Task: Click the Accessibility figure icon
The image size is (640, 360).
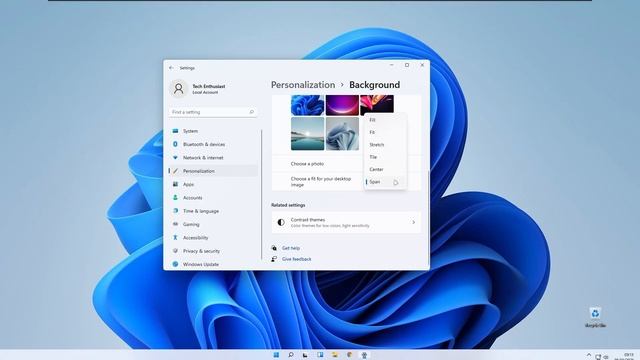Action: [x=176, y=238]
